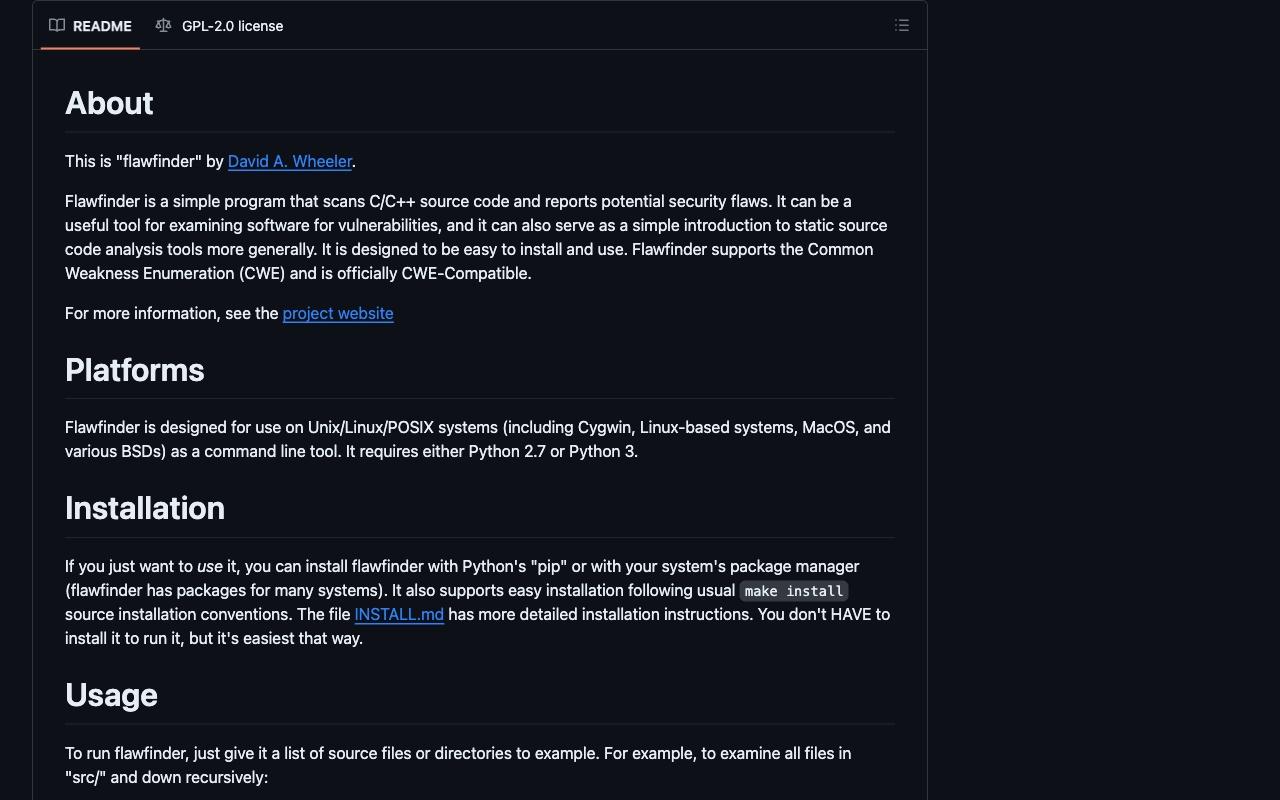
Task: Open the INSTALL.md link
Action: (x=399, y=614)
